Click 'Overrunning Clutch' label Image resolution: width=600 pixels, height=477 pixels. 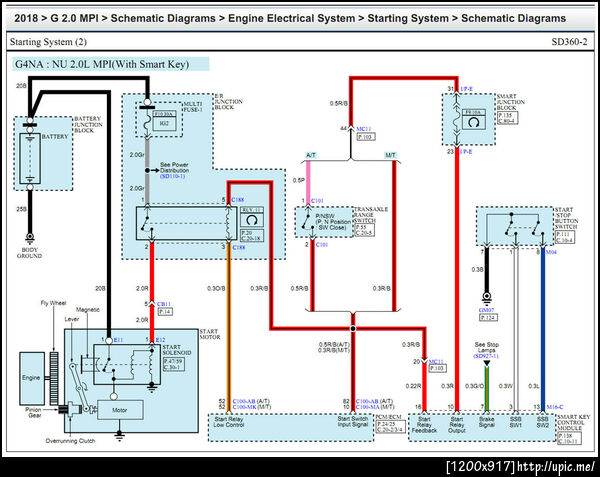click(70, 441)
